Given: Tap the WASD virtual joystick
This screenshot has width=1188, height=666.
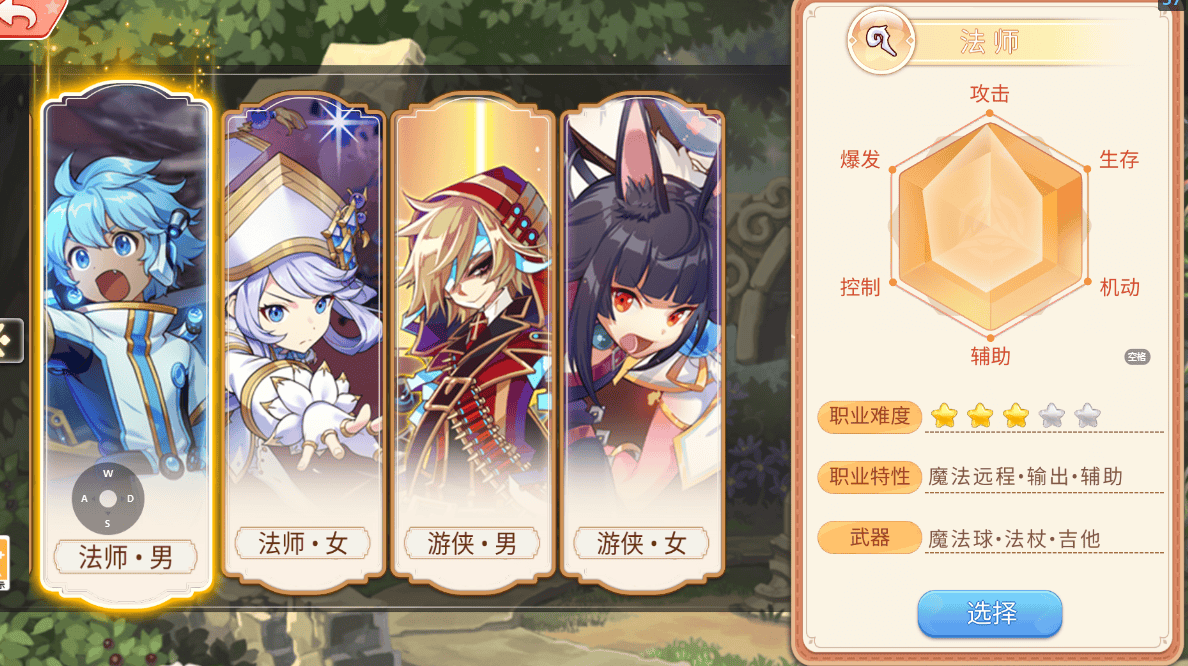Looking at the screenshot, I should 108,499.
